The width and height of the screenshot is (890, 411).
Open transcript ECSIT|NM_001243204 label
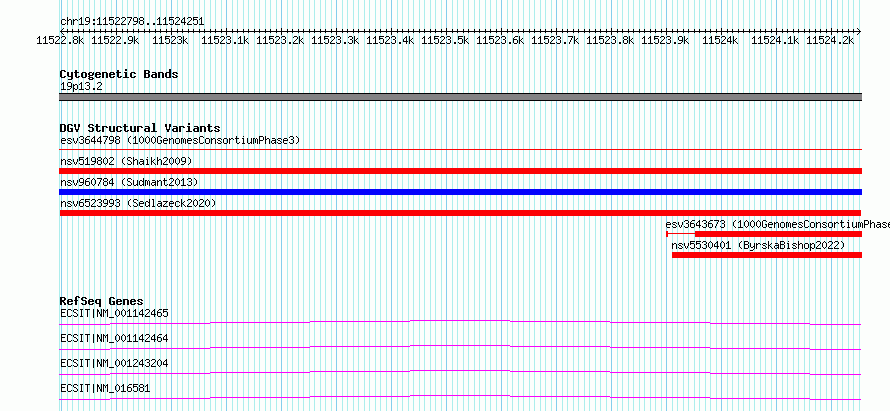pos(114,363)
